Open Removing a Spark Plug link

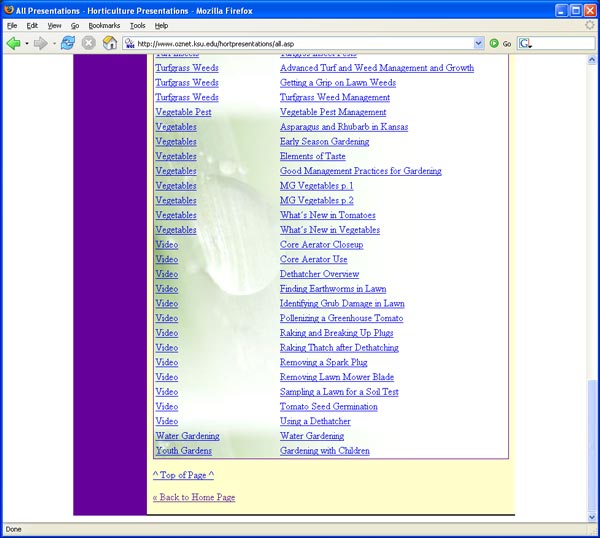click(323, 362)
